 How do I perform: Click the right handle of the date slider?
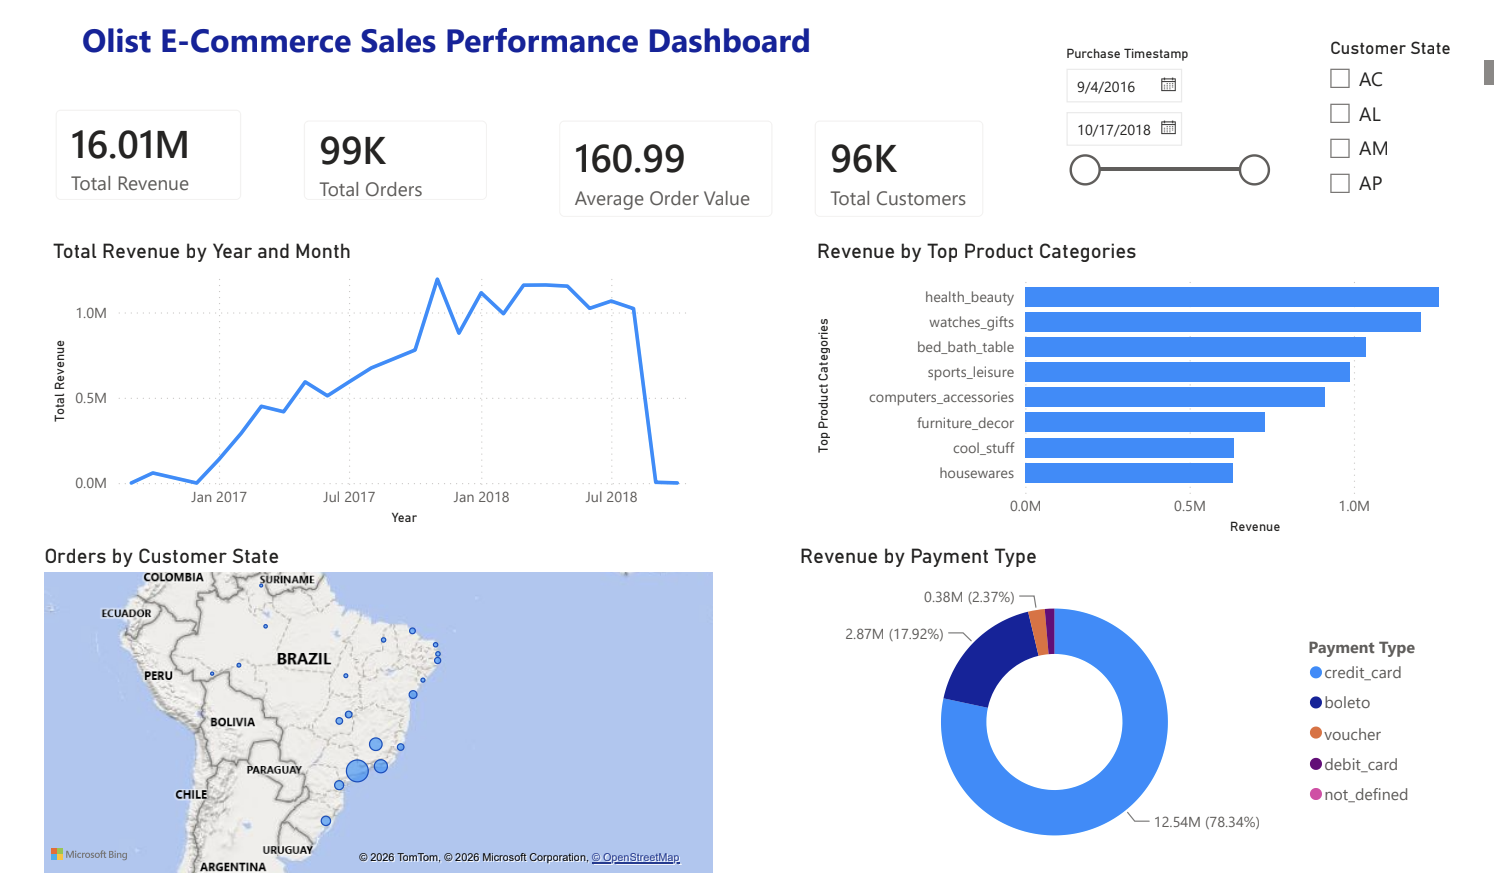coord(1254,170)
